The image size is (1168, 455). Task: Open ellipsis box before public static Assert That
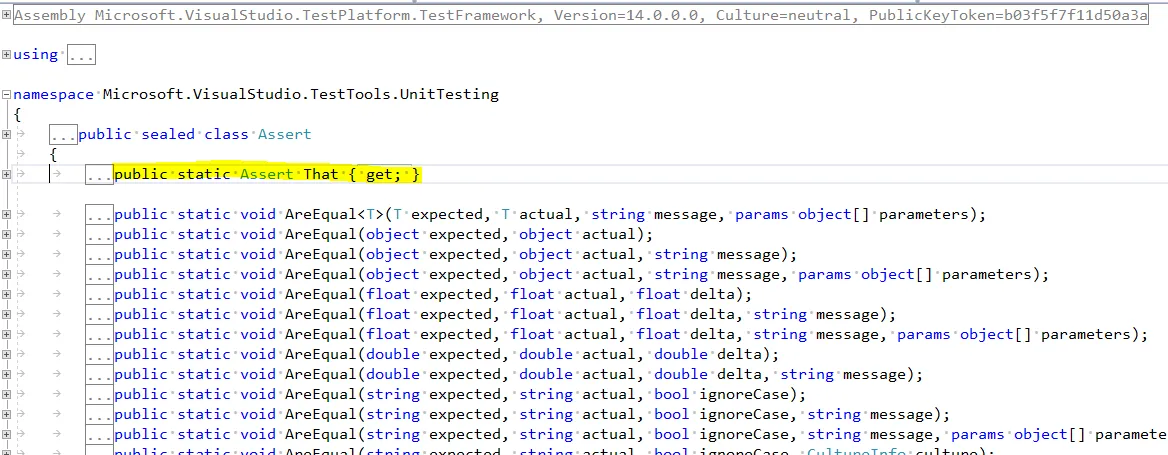tap(99, 175)
